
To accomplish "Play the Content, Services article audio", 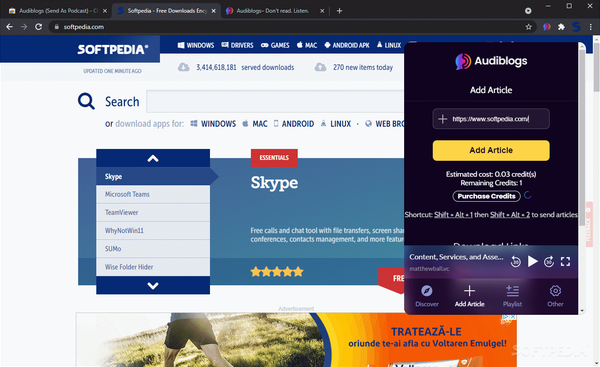I will pyautogui.click(x=532, y=261).
